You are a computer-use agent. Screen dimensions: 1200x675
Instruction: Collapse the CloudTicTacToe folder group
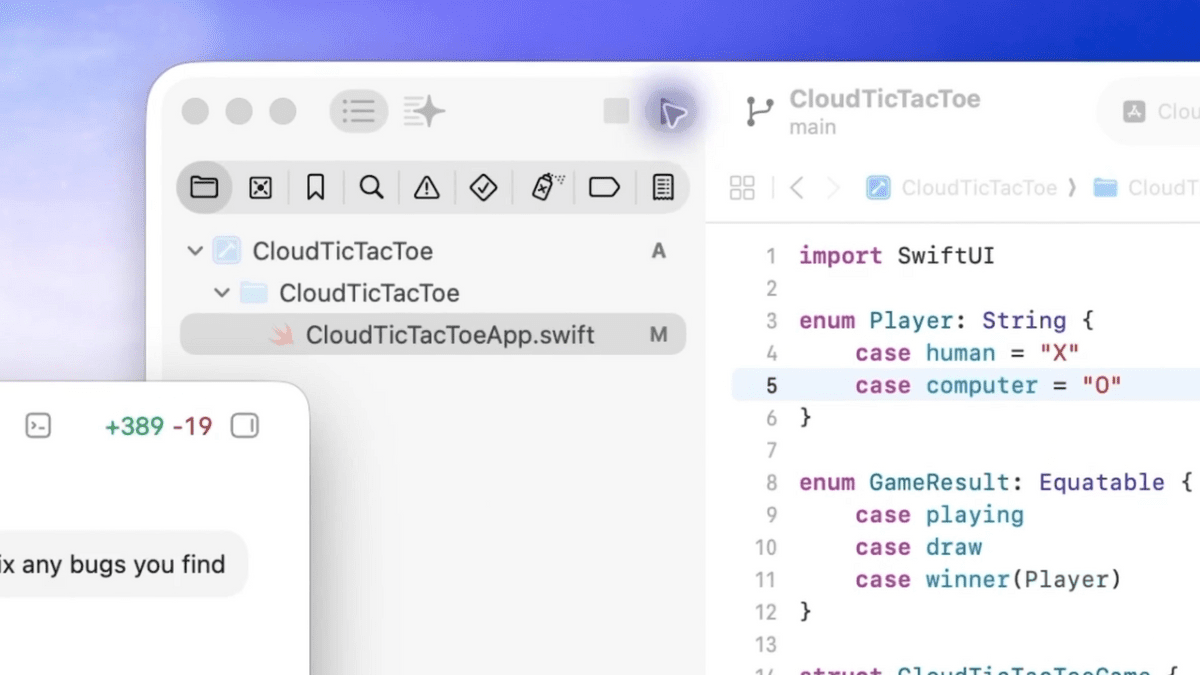222,293
